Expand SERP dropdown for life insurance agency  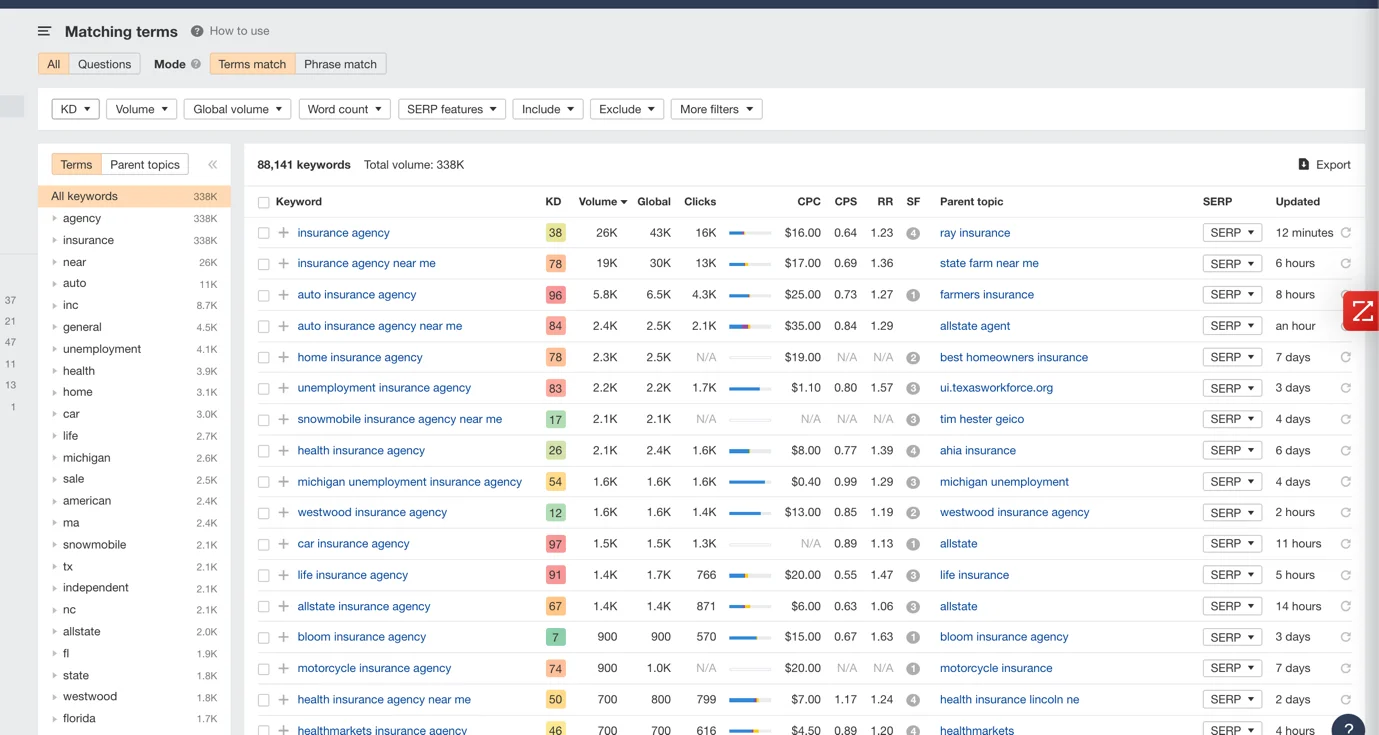tap(1232, 575)
